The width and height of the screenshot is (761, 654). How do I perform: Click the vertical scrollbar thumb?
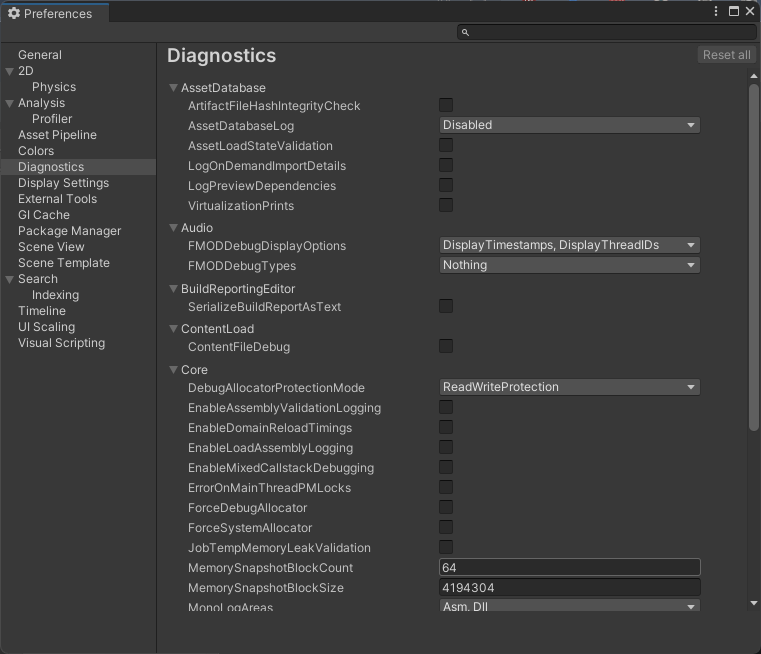point(754,260)
